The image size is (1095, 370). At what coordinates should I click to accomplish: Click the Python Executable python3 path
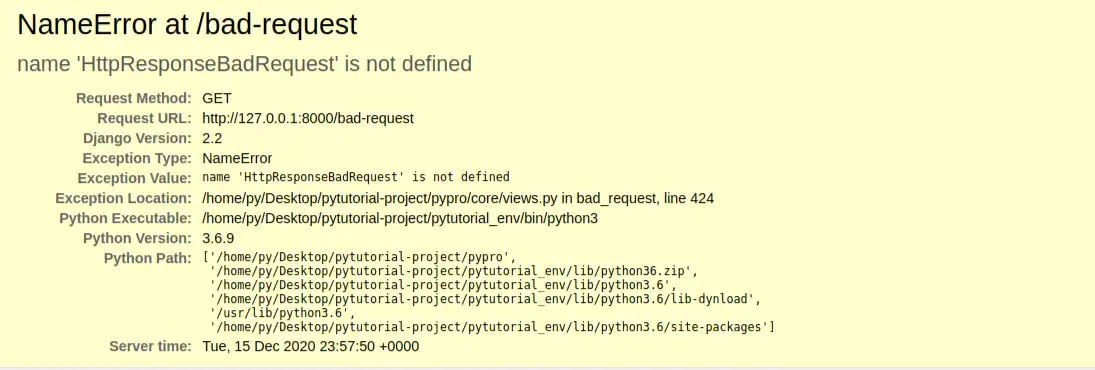point(400,219)
